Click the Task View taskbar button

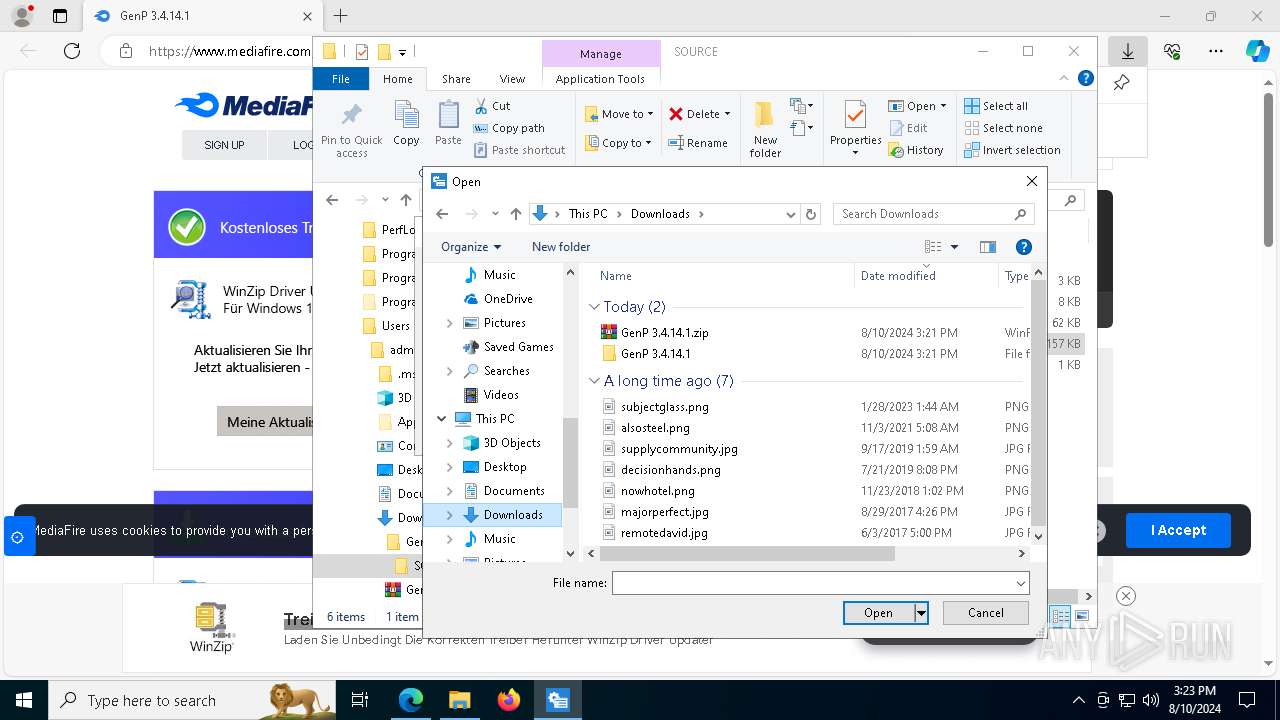360,700
